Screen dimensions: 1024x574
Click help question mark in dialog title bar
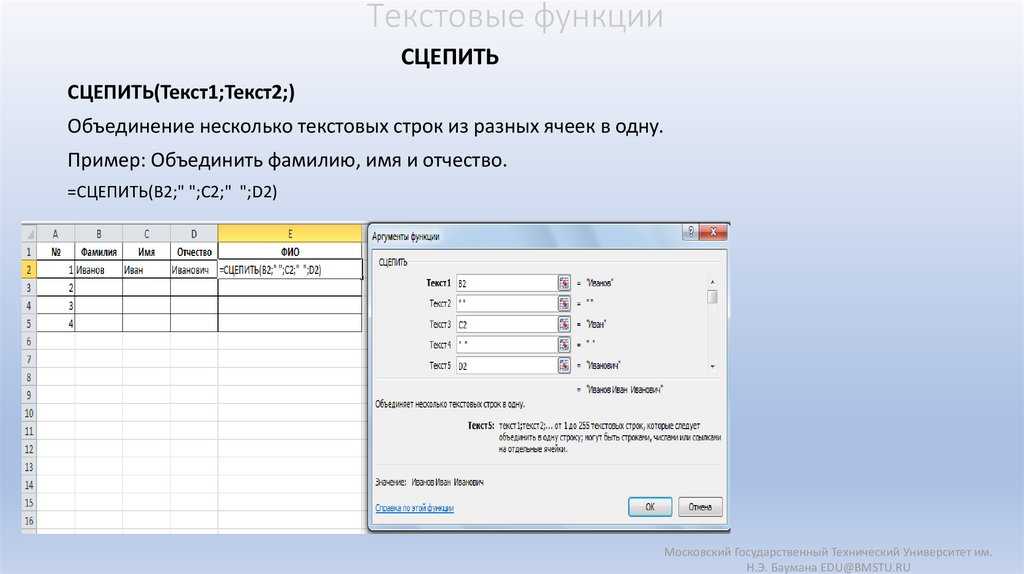[690, 232]
